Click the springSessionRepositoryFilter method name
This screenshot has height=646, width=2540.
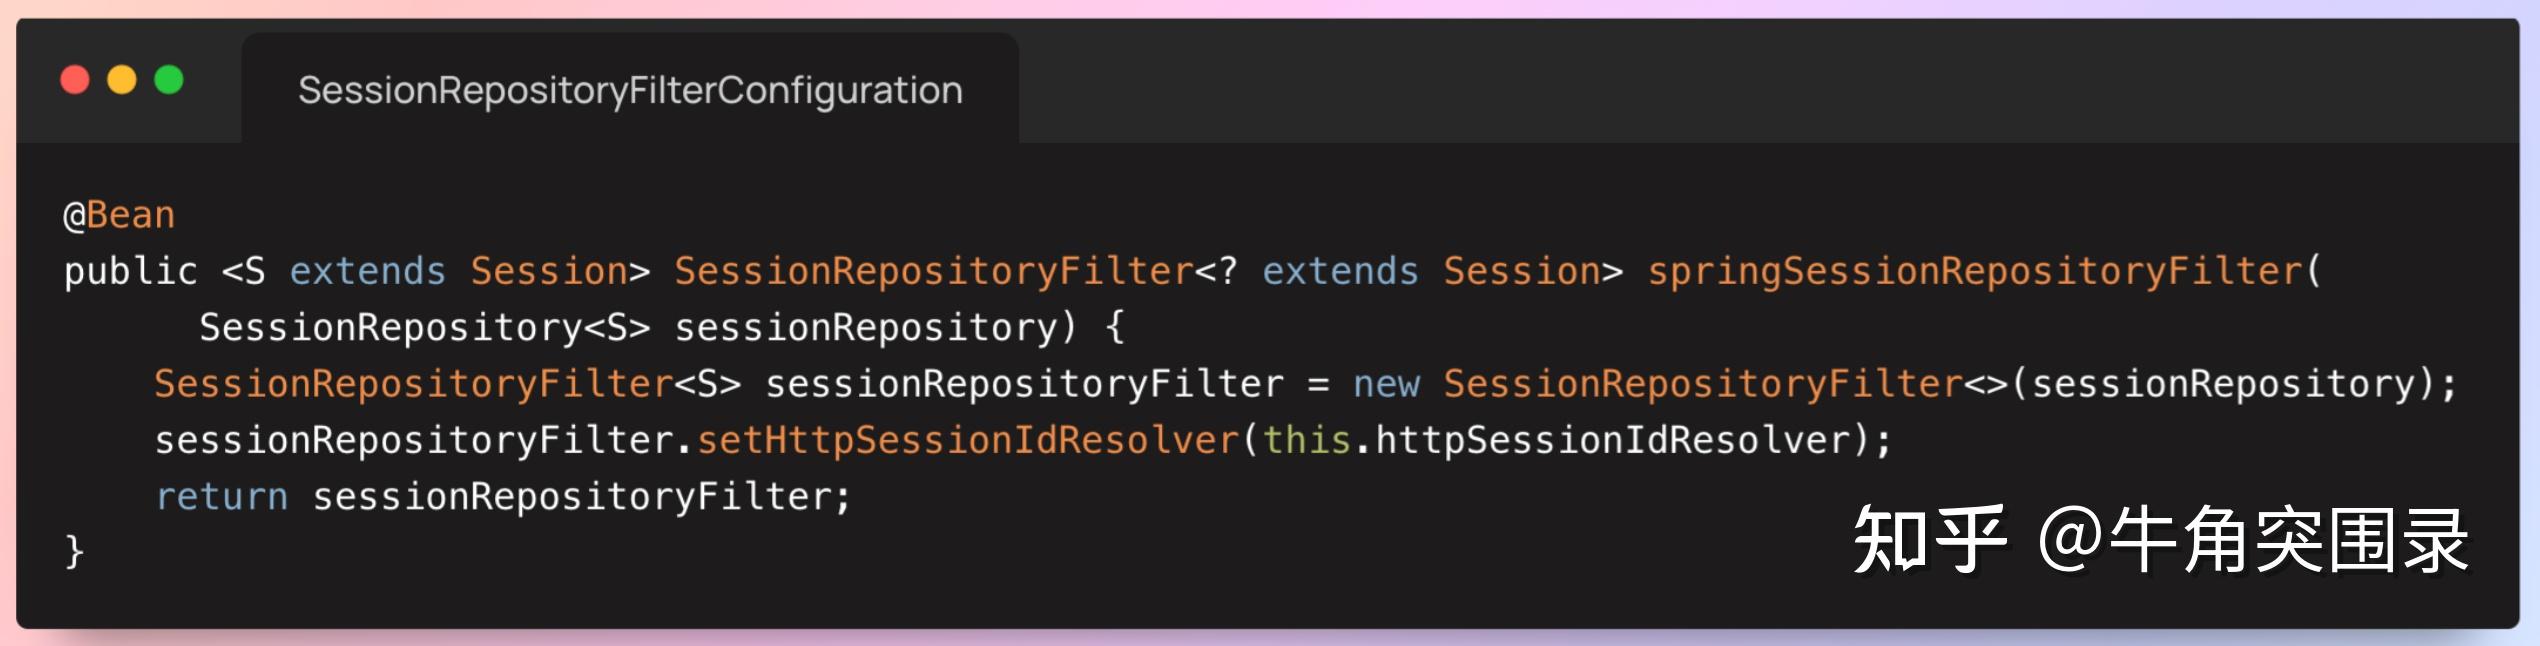coord(1975,271)
